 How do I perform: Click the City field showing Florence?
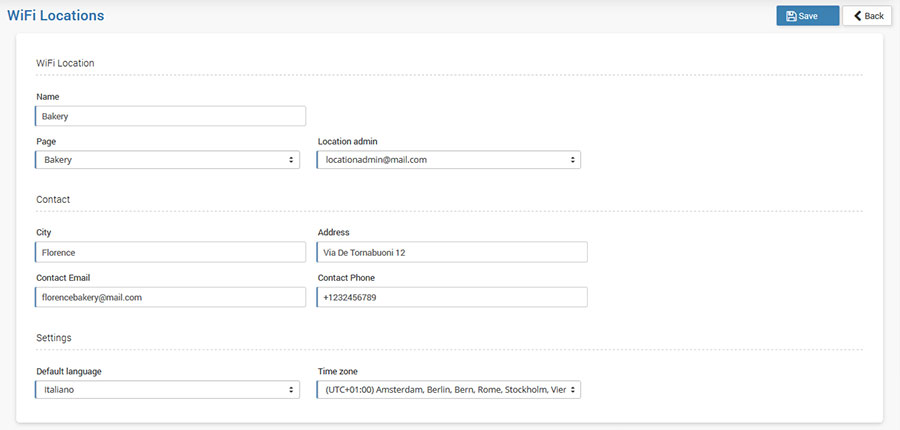[170, 253]
